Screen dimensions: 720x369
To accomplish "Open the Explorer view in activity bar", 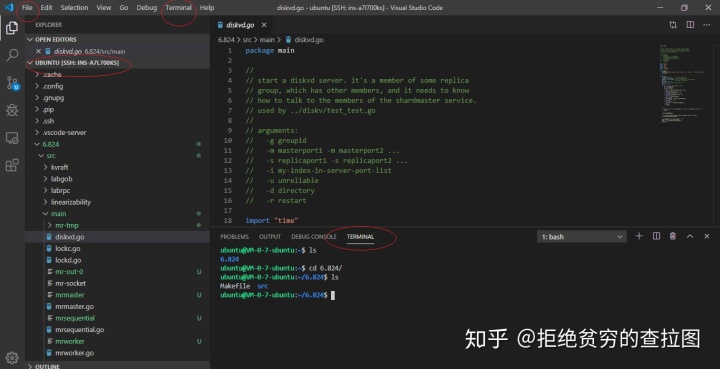I will 12,28.
